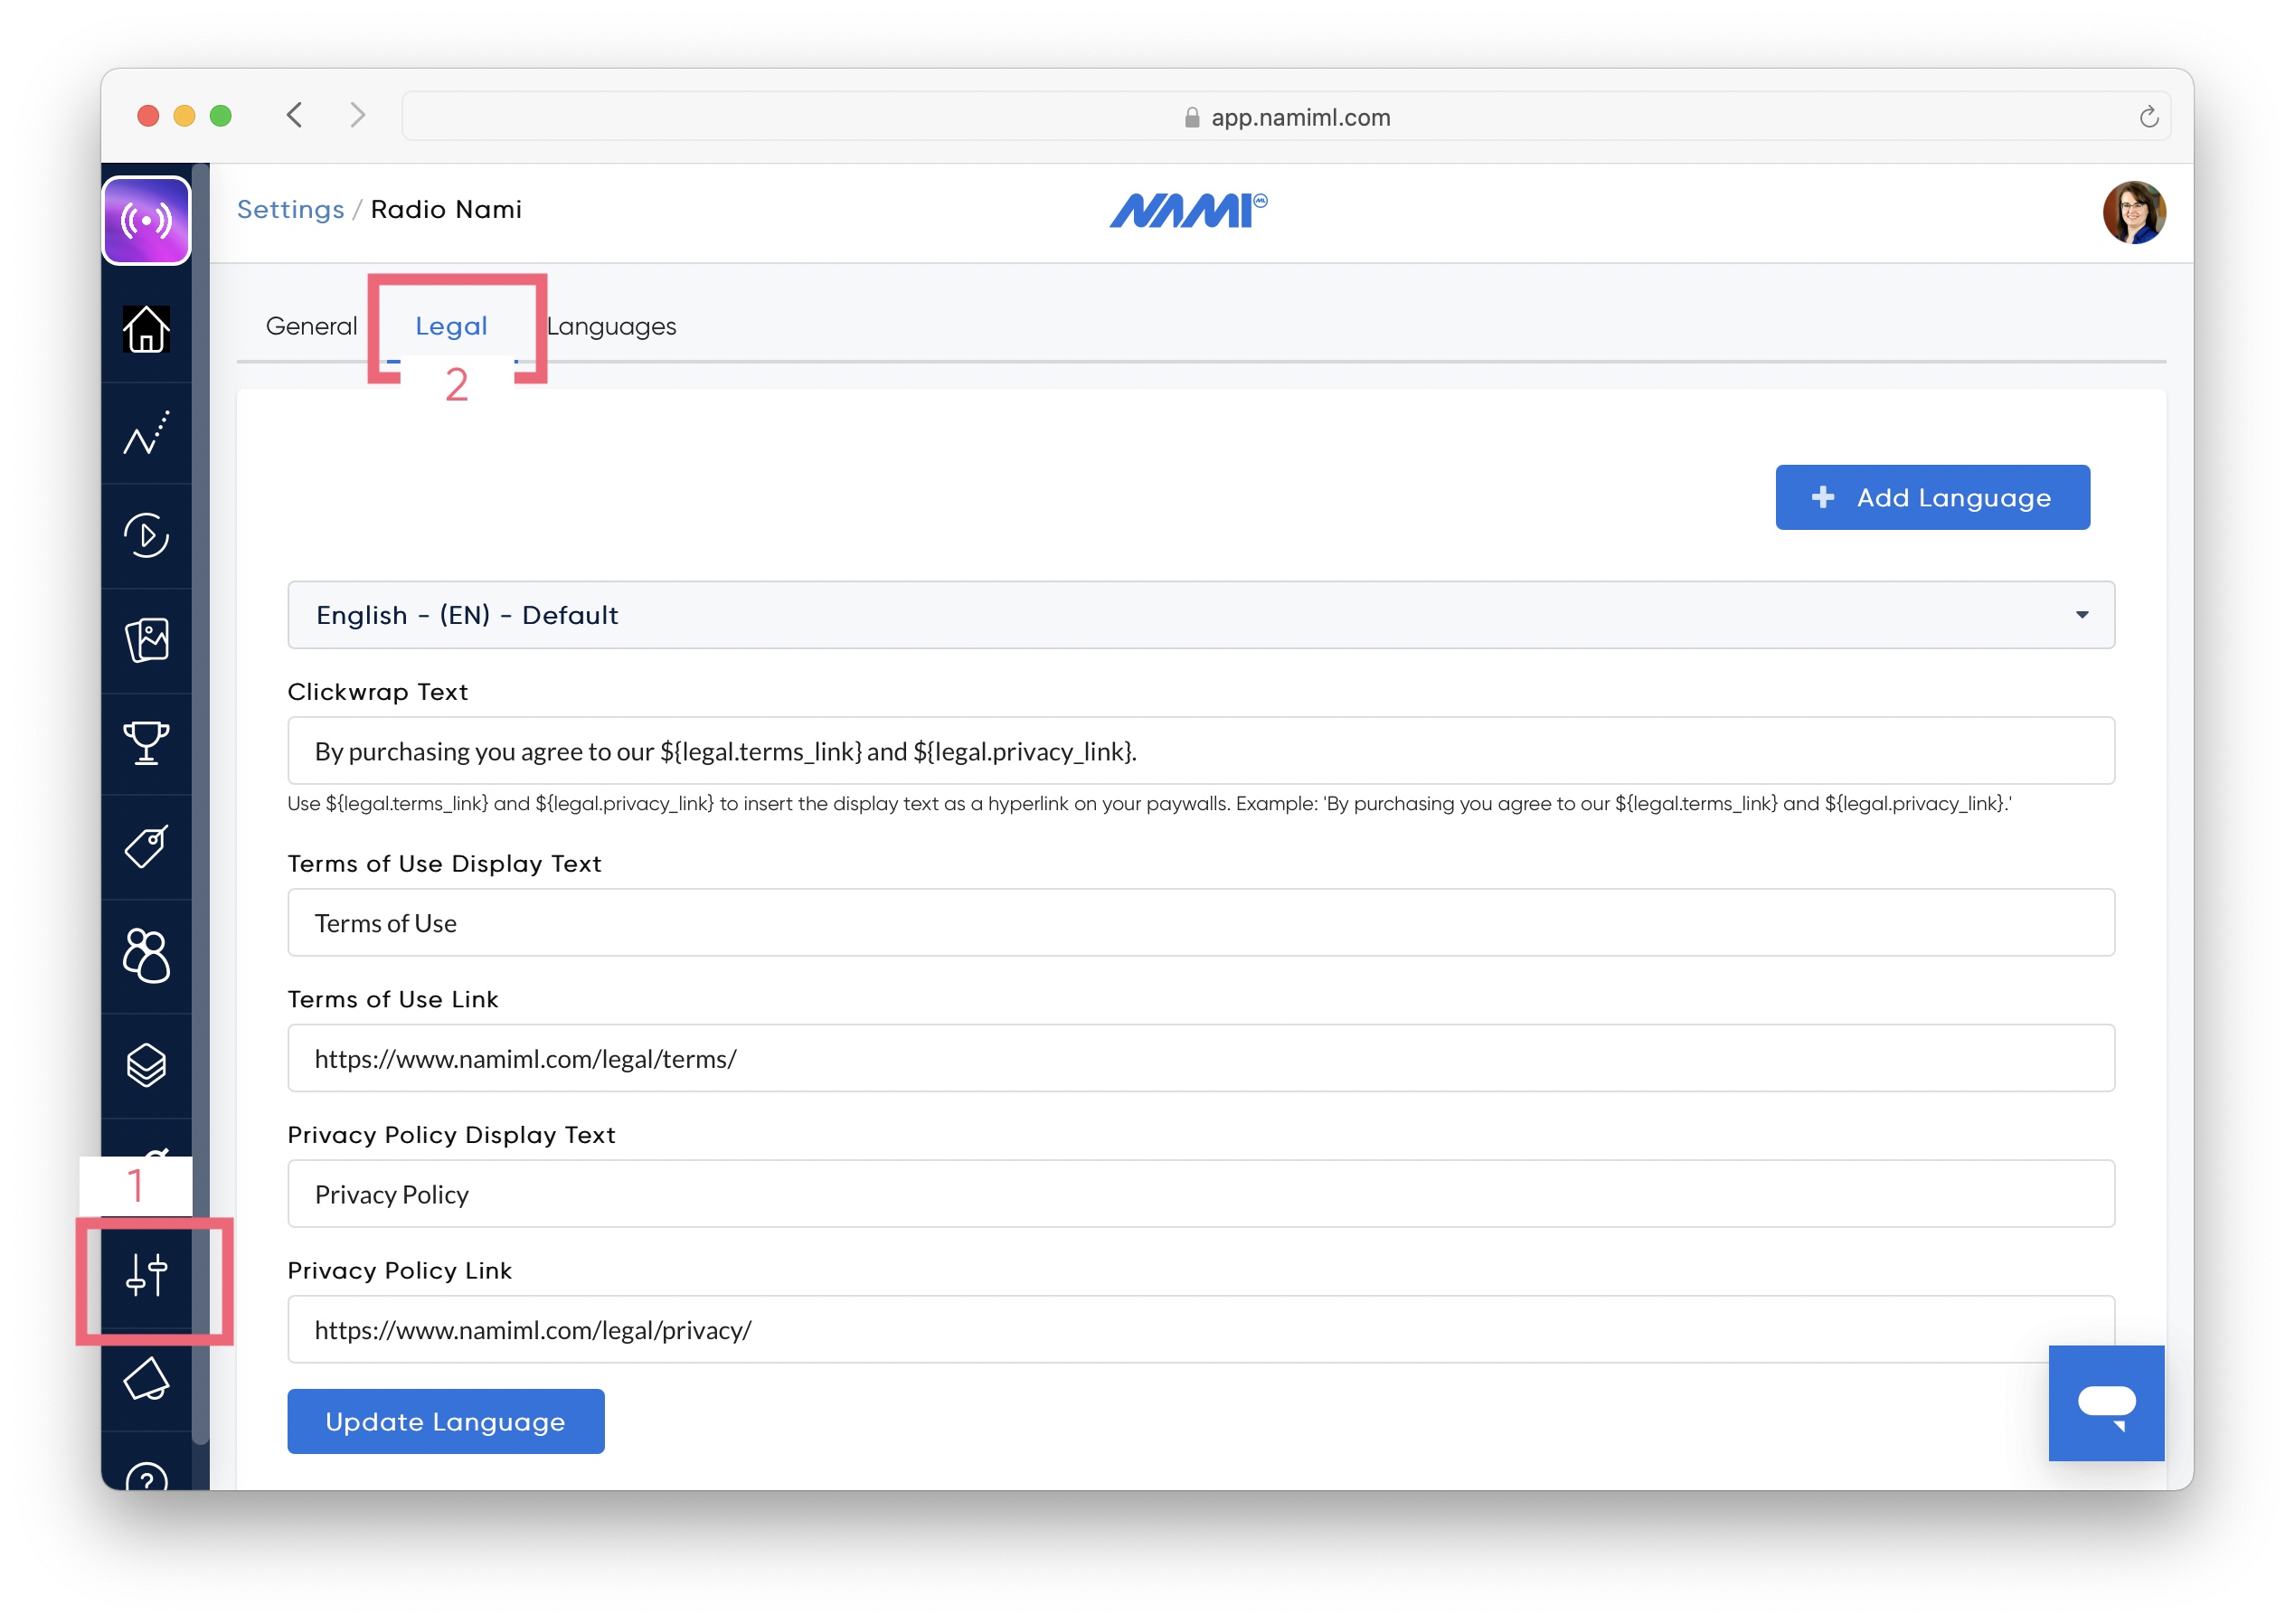Viewport: 2295px width, 1624px height.
Task: Switch to the General tab
Action: click(311, 326)
